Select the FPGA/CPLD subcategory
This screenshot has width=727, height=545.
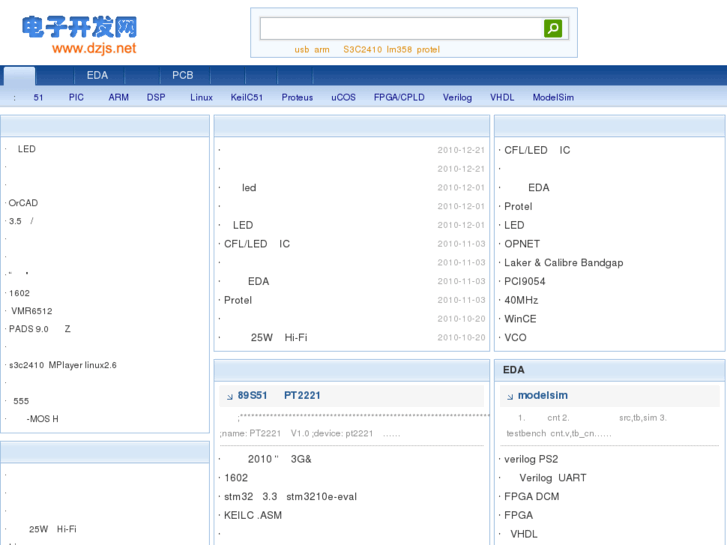399,97
